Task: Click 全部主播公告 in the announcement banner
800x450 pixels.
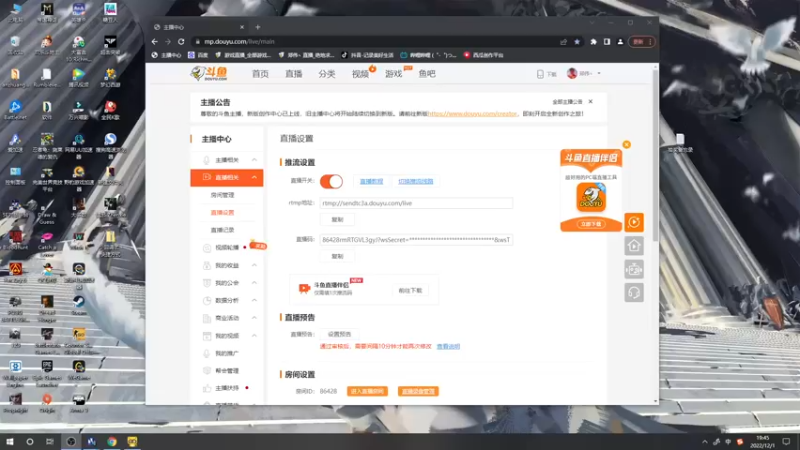Action: (567, 102)
